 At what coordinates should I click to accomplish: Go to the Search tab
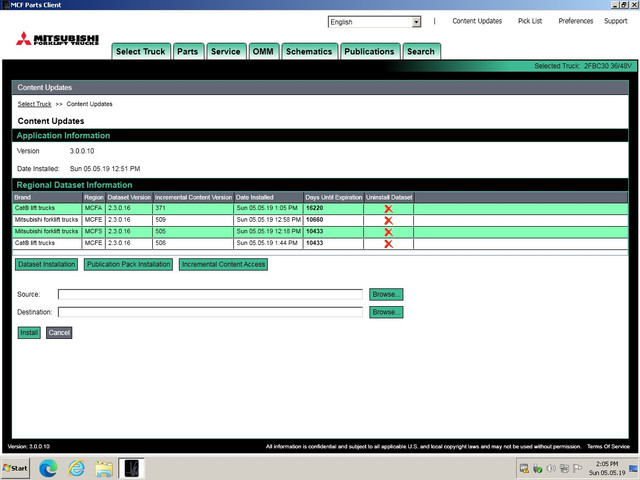click(x=421, y=51)
